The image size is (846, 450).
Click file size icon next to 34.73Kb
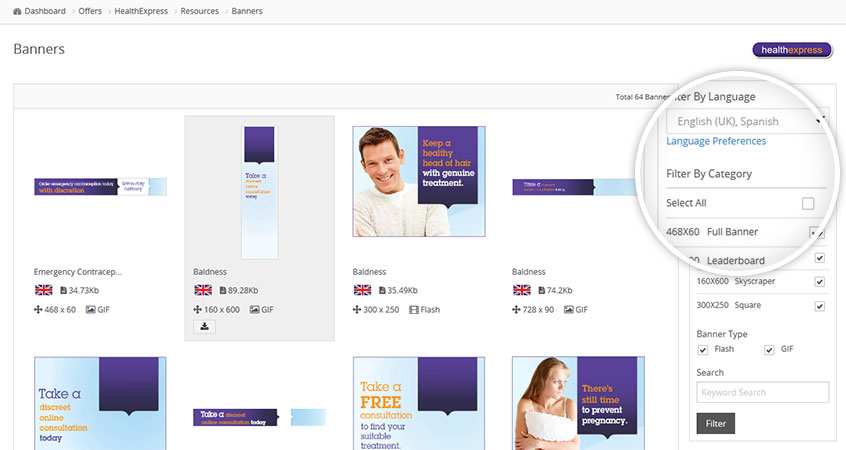pyautogui.click(x=63, y=290)
